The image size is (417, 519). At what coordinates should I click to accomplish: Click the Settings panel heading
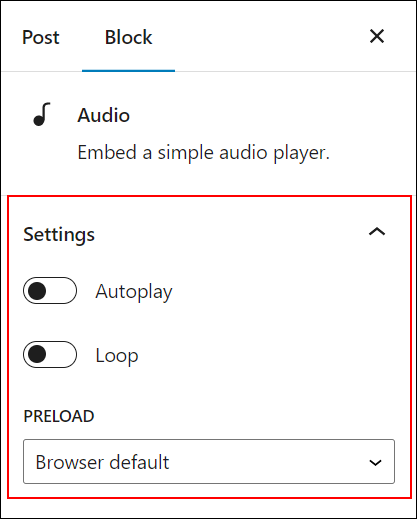(x=59, y=235)
